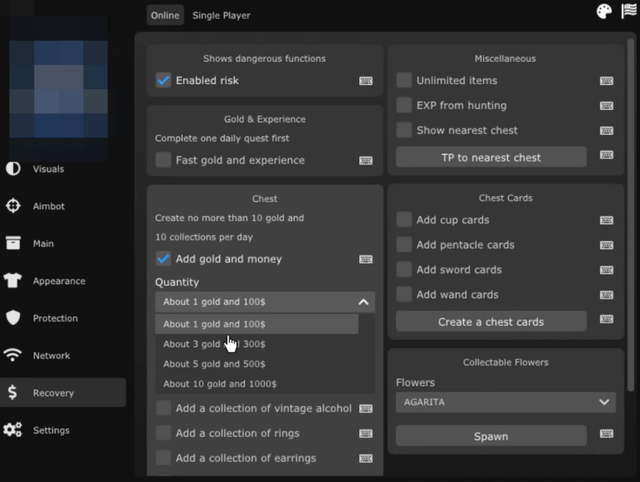Toggle Show nearest chest checkbox

coord(404,130)
